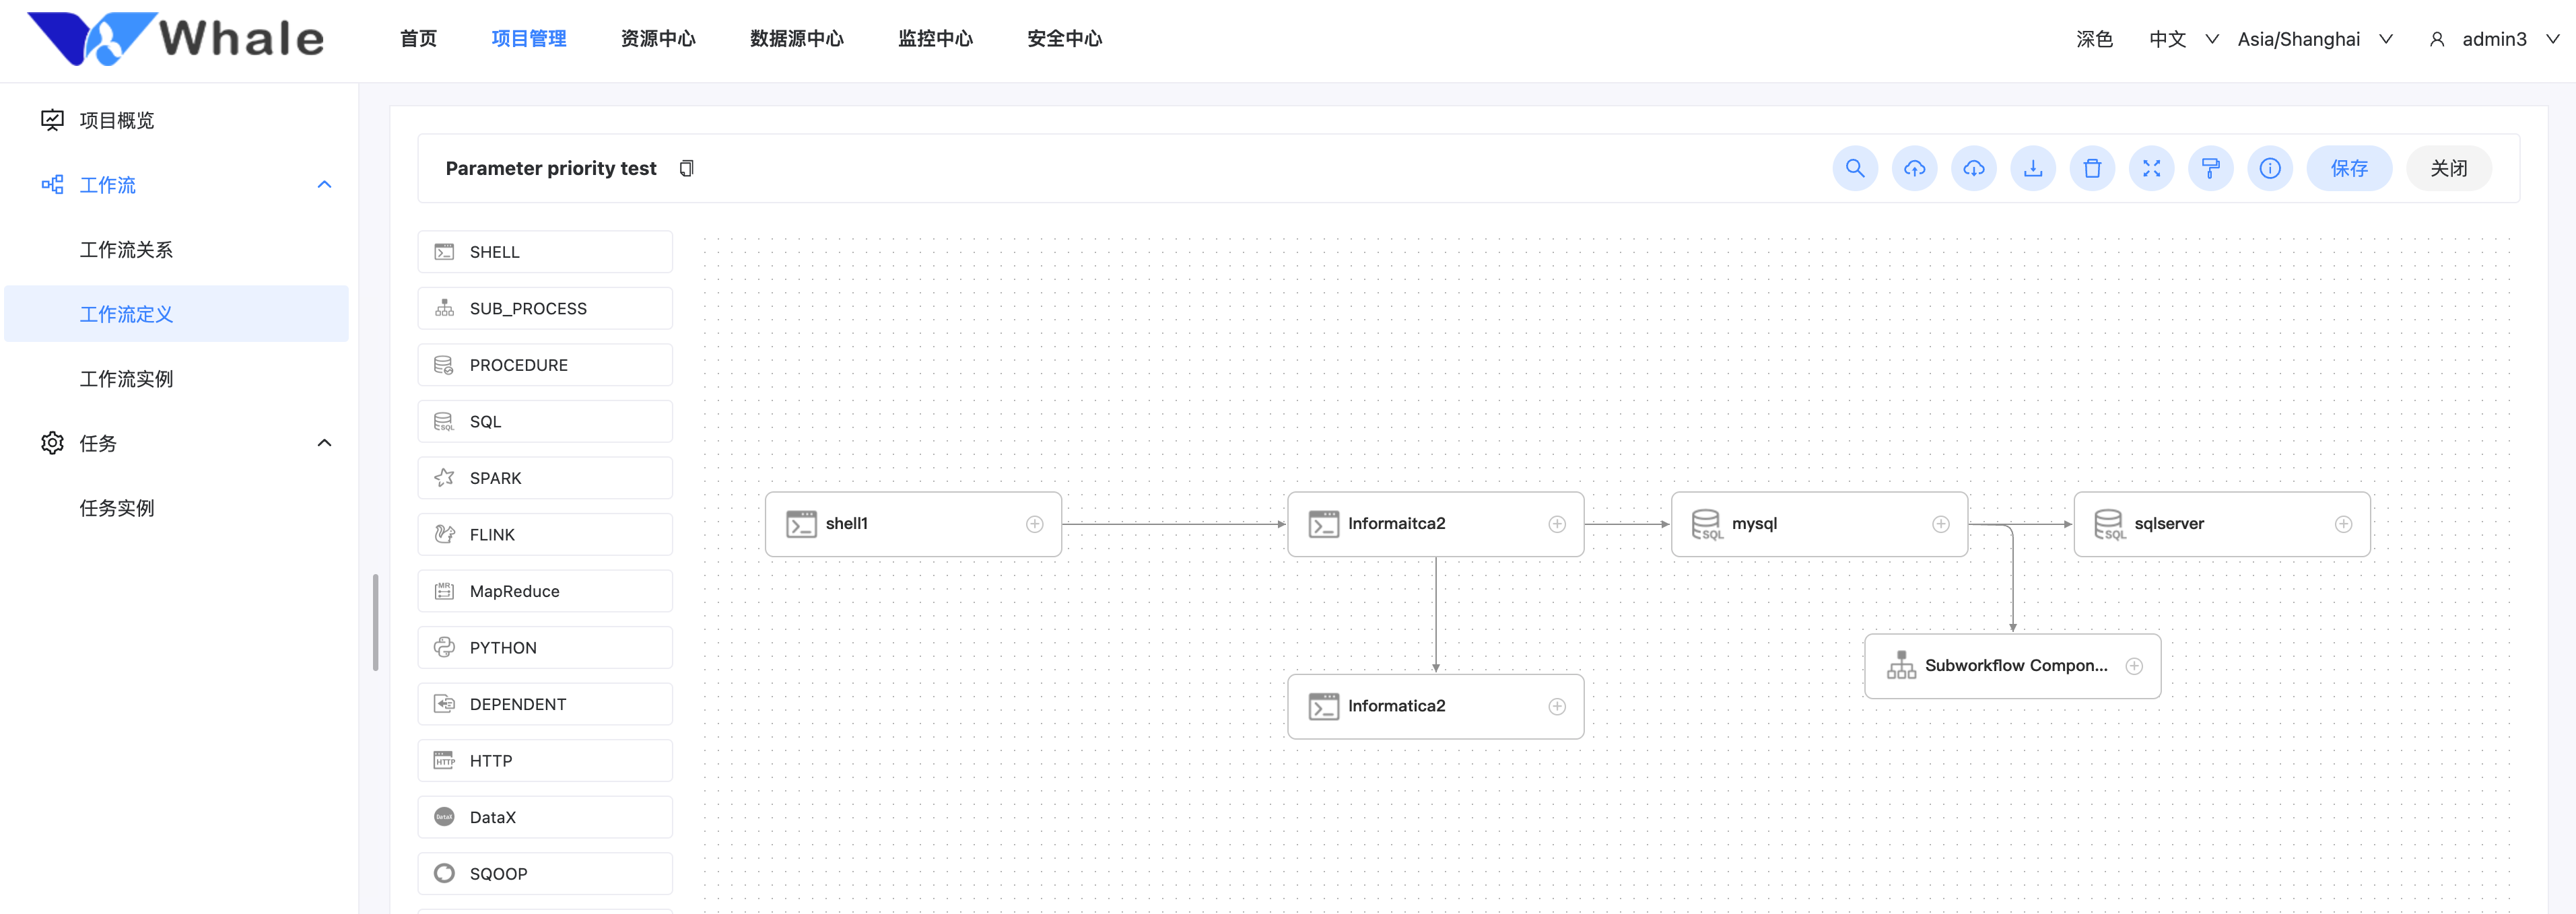The width and height of the screenshot is (2576, 914).
Task: Open the 数据源中心 top menu
Action: 796,39
